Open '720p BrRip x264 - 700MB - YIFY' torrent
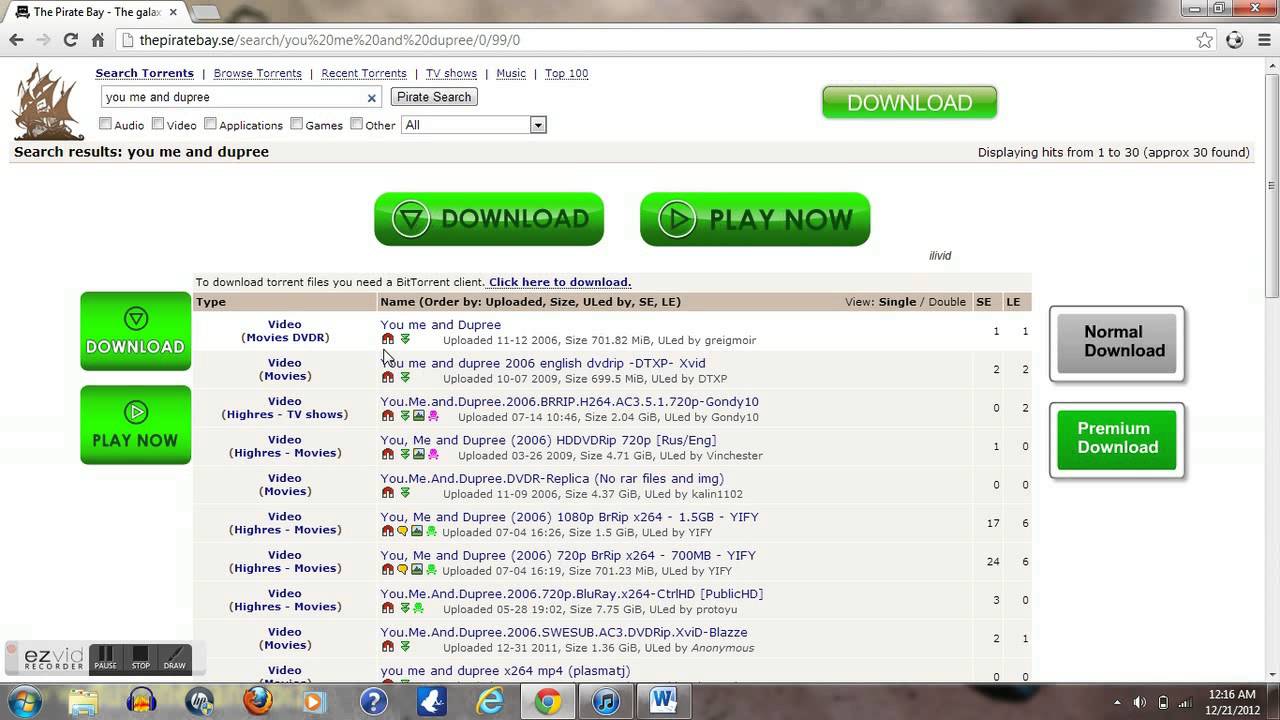This screenshot has height=720, width=1280. point(568,555)
